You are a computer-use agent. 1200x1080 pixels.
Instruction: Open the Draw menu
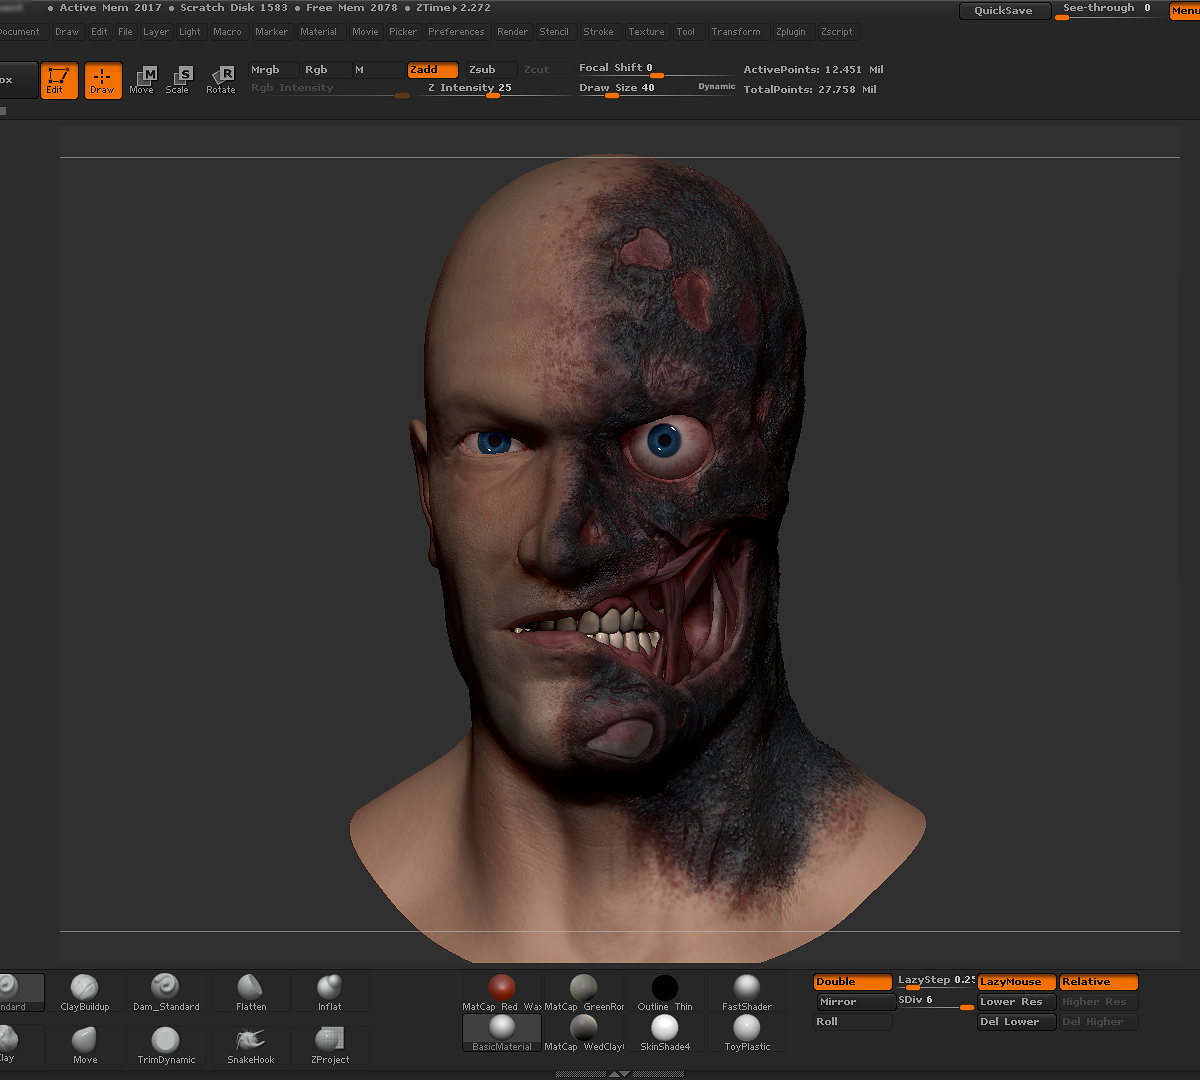(x=67, y=32)
